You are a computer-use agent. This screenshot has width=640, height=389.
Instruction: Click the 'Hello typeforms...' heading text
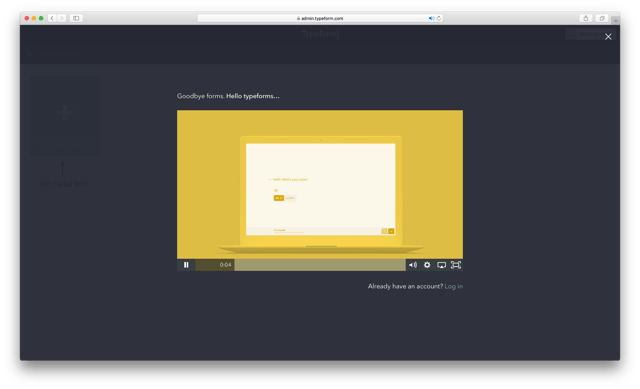[253, 96]
